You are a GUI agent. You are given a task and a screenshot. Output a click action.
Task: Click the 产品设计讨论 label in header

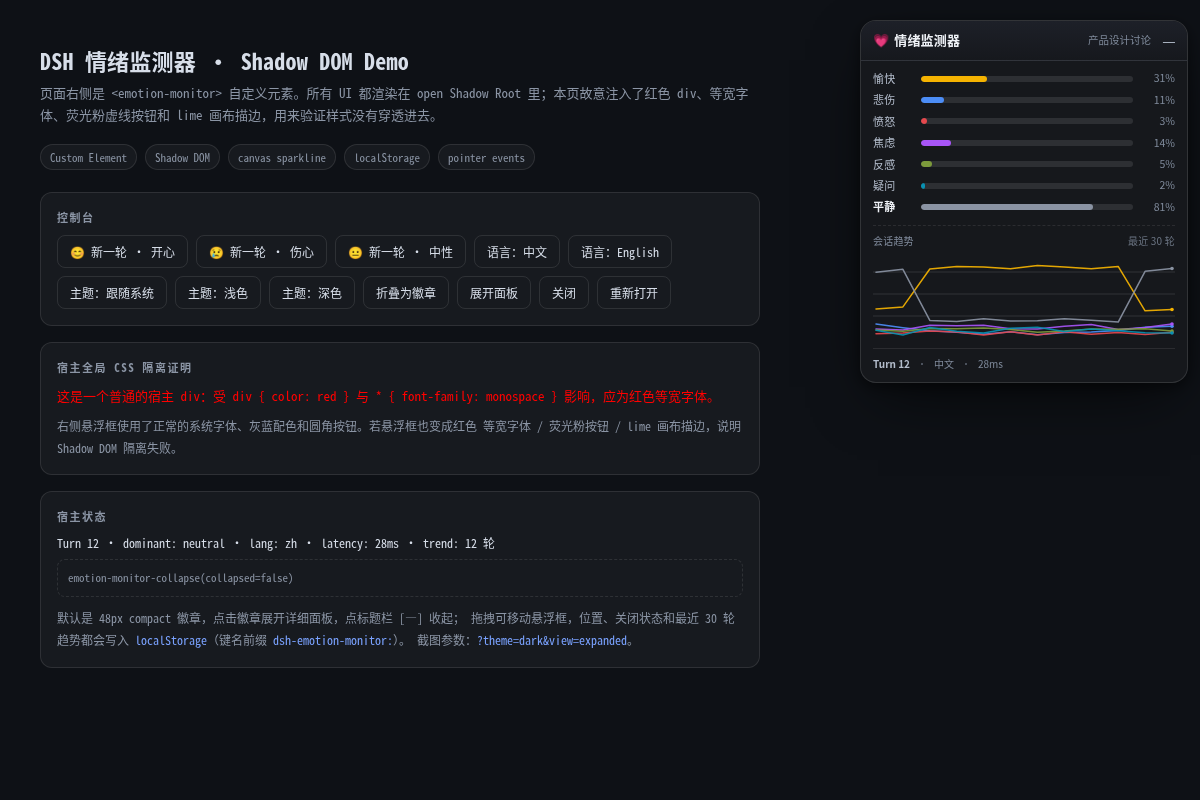pyautogui.click(x=1119, y=41)
